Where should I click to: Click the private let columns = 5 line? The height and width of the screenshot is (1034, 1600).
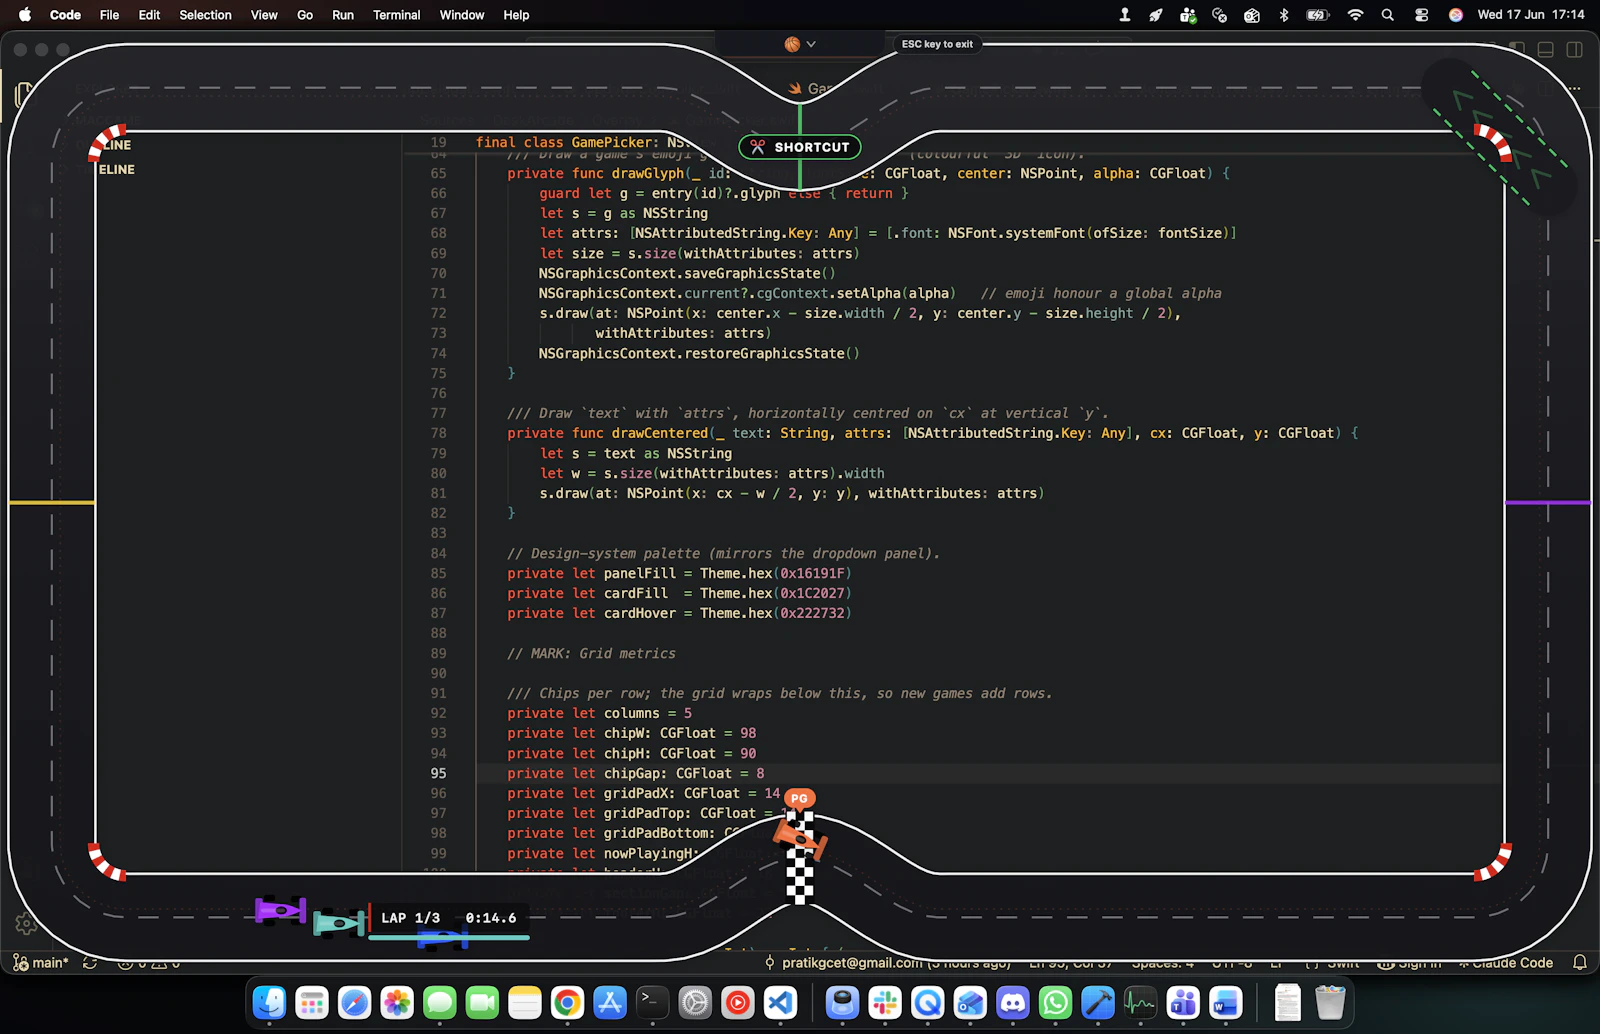599,713
